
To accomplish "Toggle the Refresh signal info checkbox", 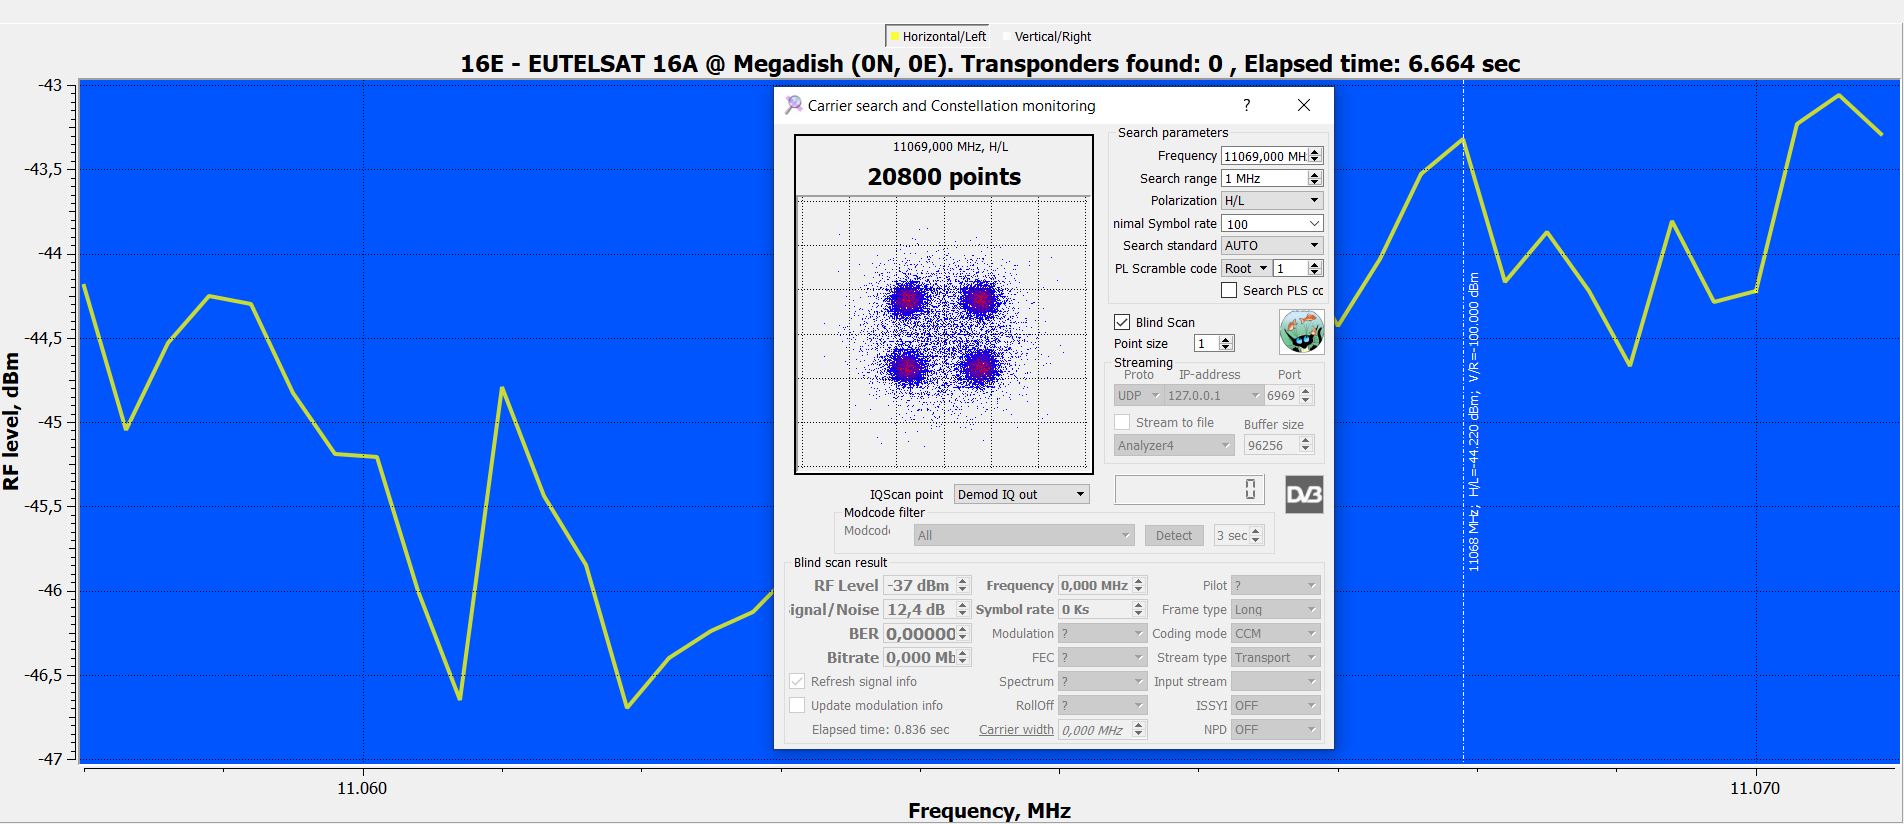I will (x=797, y=681).
